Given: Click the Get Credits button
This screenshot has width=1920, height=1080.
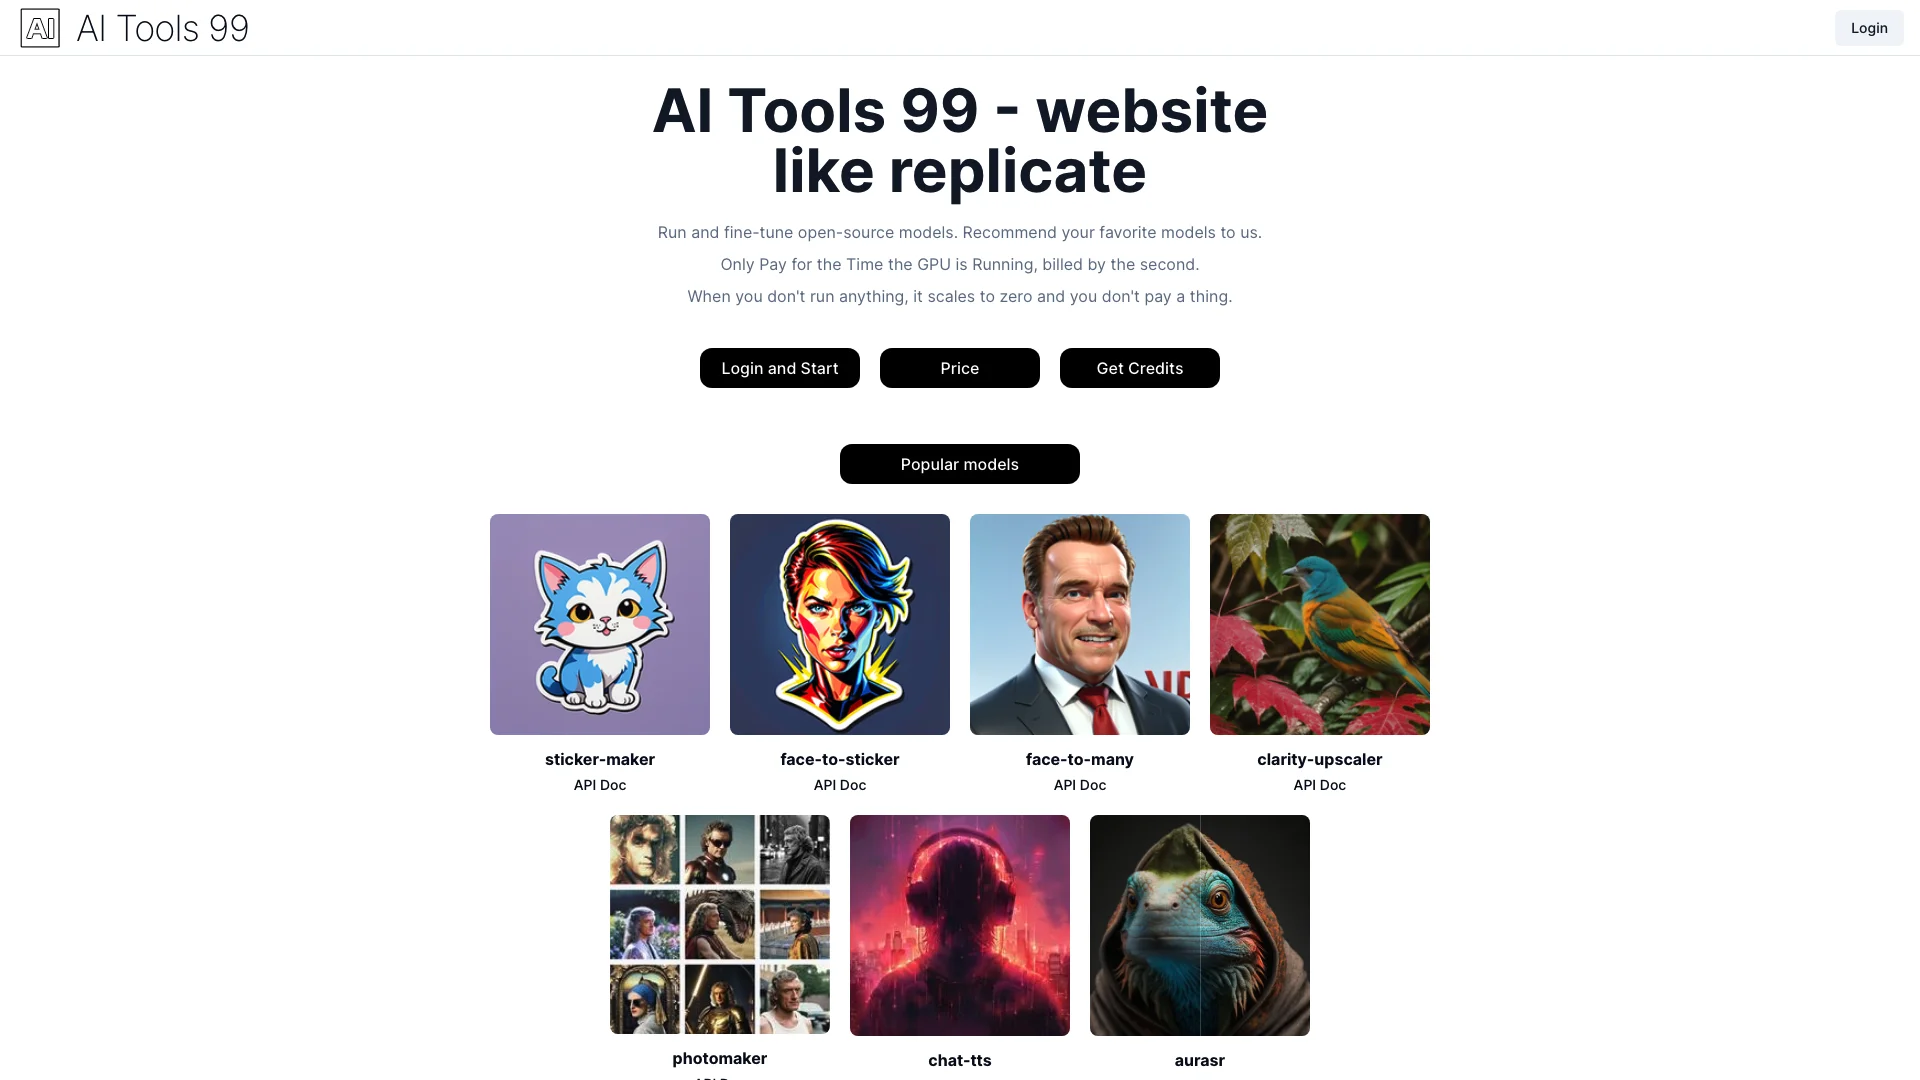Looking at the screenshot, I should [x=1139, y=368].
